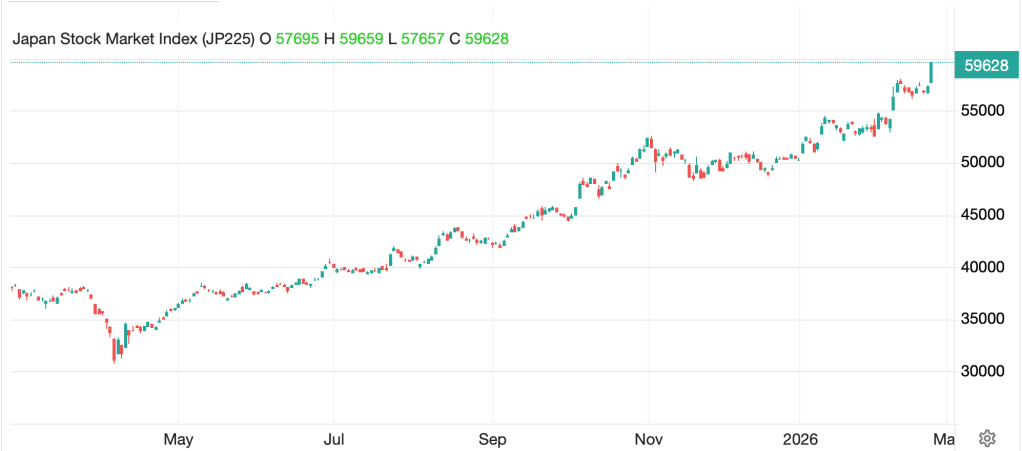Viewport: 1022px width, 451px height.
Task: Click the Sep label on time axis
Action: 492,439
